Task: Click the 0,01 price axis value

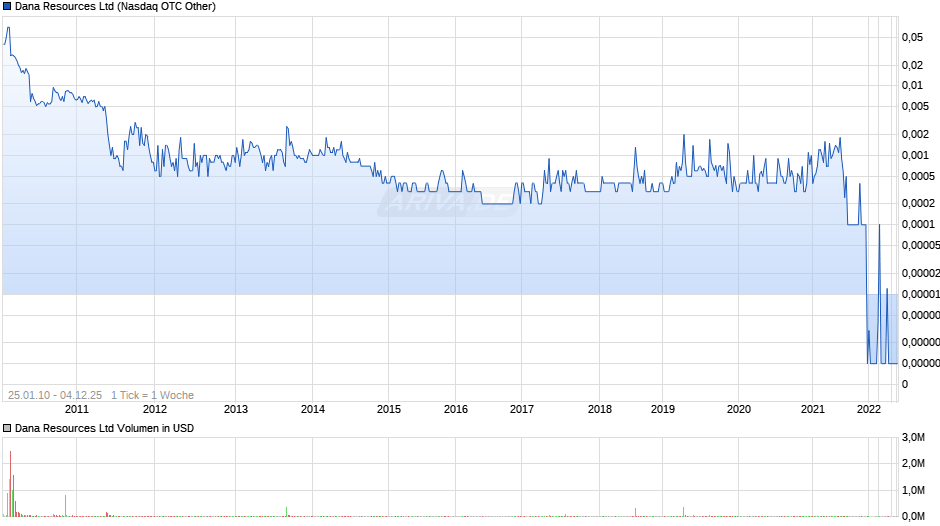Action: 912,85
